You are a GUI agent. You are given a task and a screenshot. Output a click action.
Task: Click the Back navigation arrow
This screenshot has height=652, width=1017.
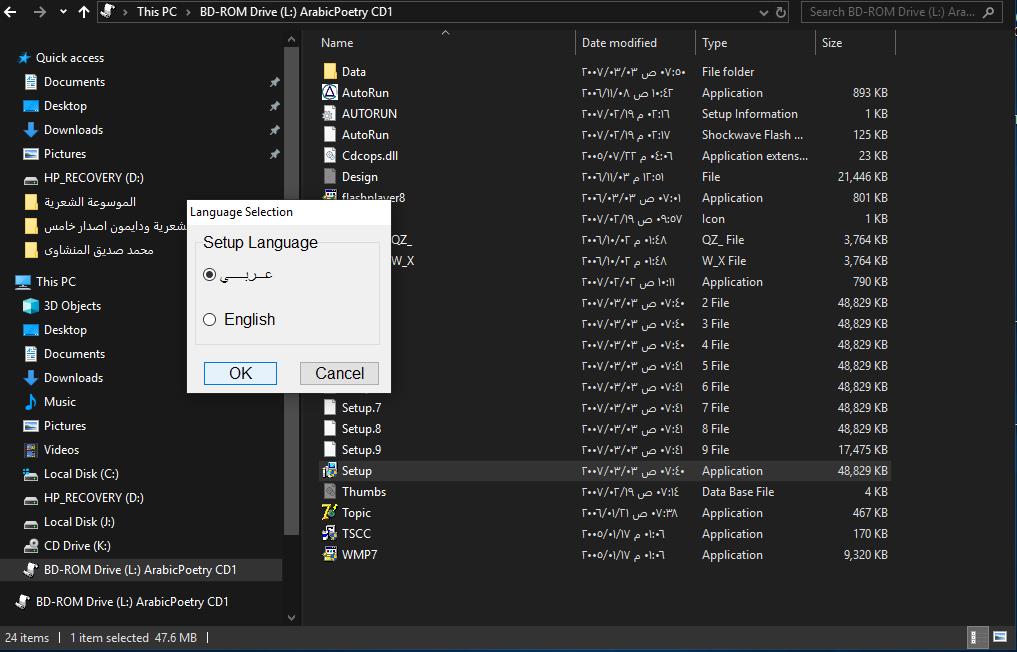[x=13, y=12]
